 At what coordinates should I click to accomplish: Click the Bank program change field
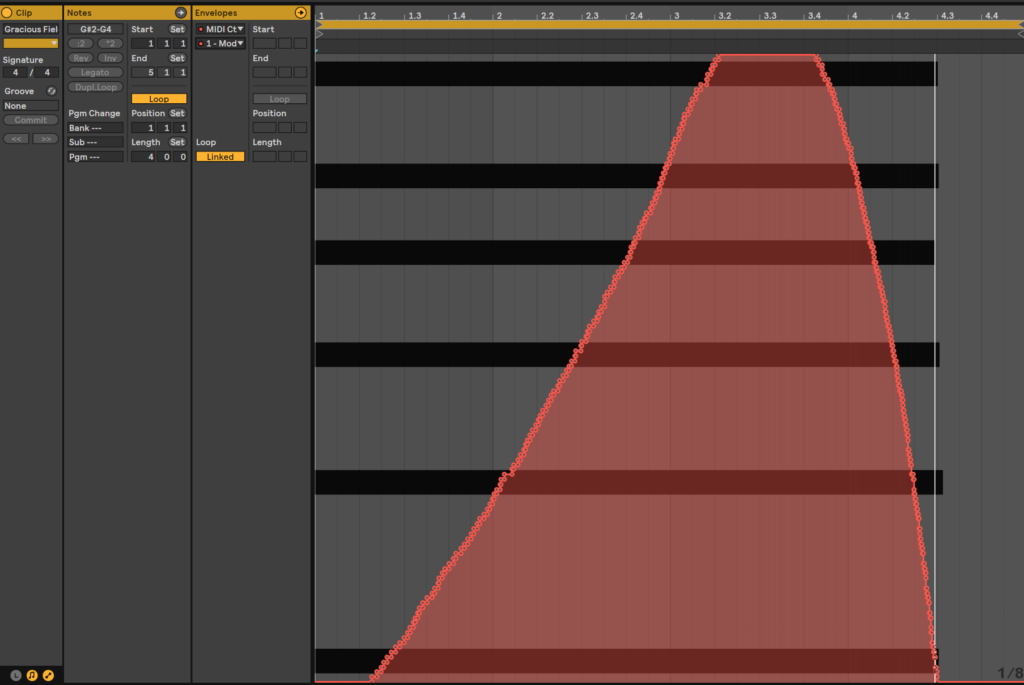click(96, 128)
